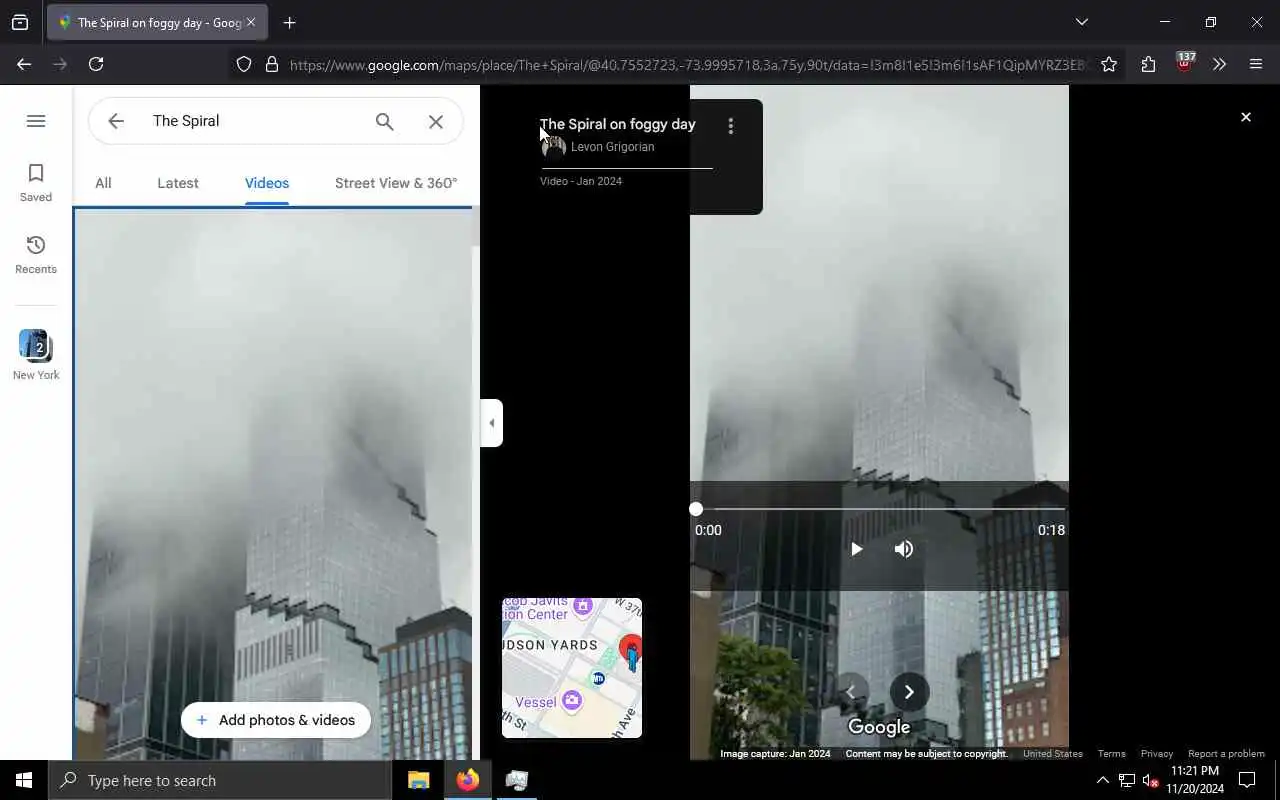Open the Firefox View icon
The image size is (1280, 800).
(20, 22)
